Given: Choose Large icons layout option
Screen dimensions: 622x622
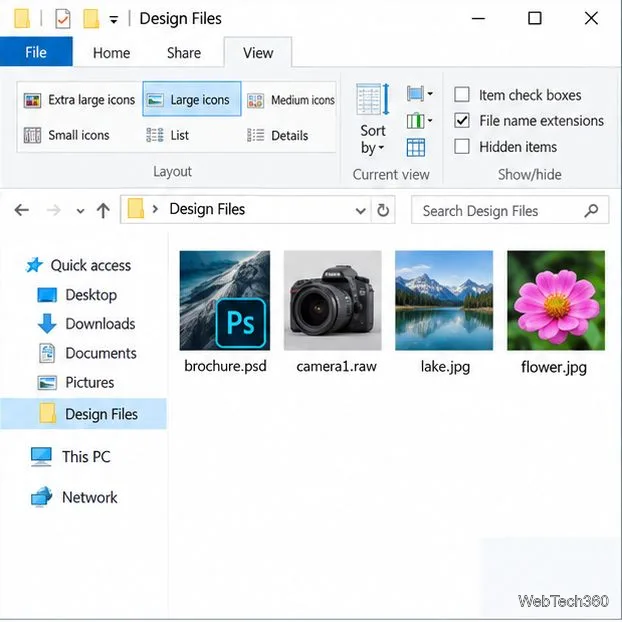Looking at the screenshot, I should (192, 99).
